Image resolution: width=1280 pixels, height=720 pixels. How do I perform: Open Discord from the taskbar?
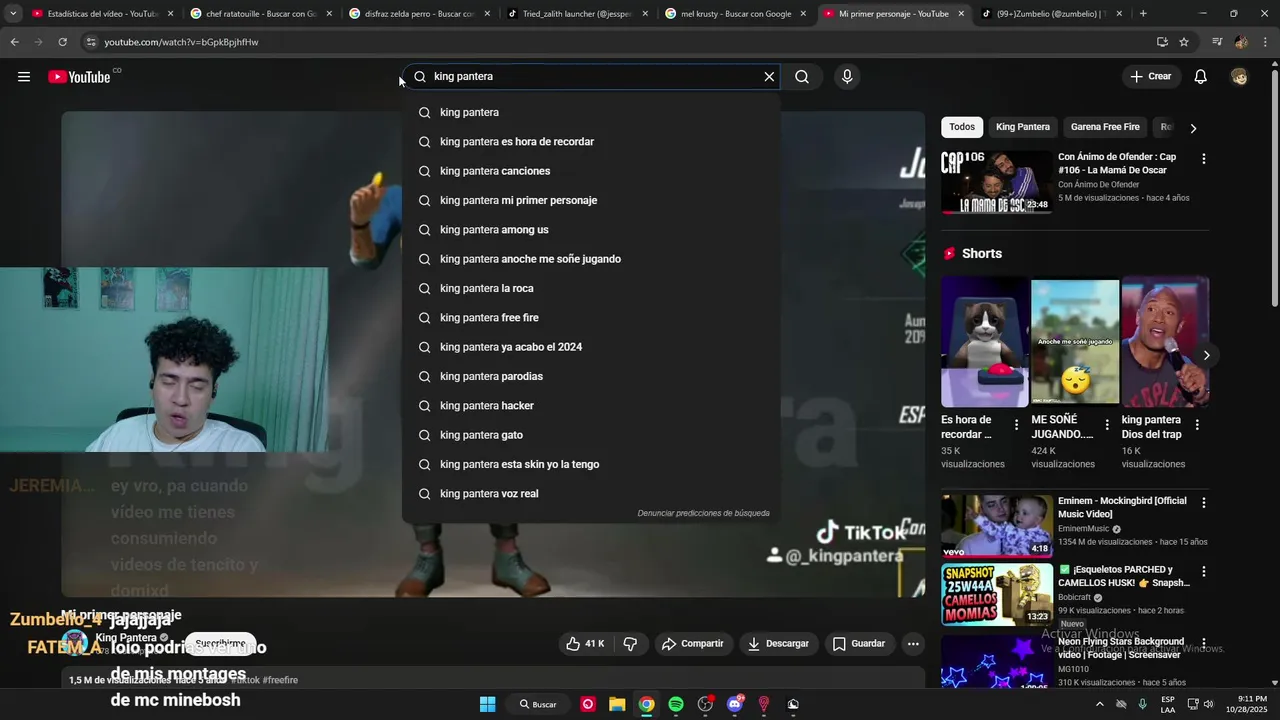pos(735,704)
